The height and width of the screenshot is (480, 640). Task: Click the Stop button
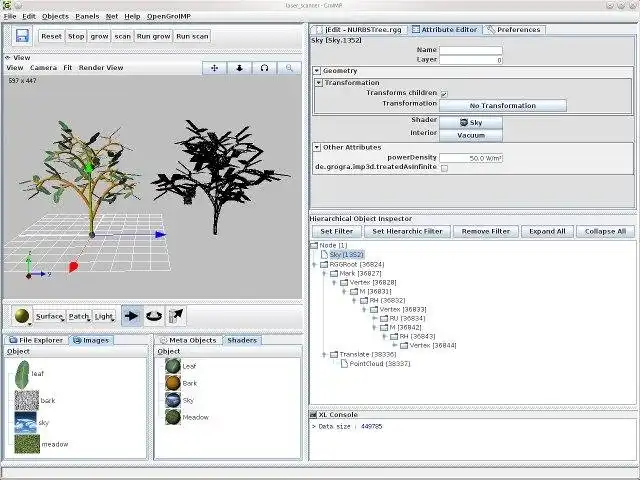76,36
